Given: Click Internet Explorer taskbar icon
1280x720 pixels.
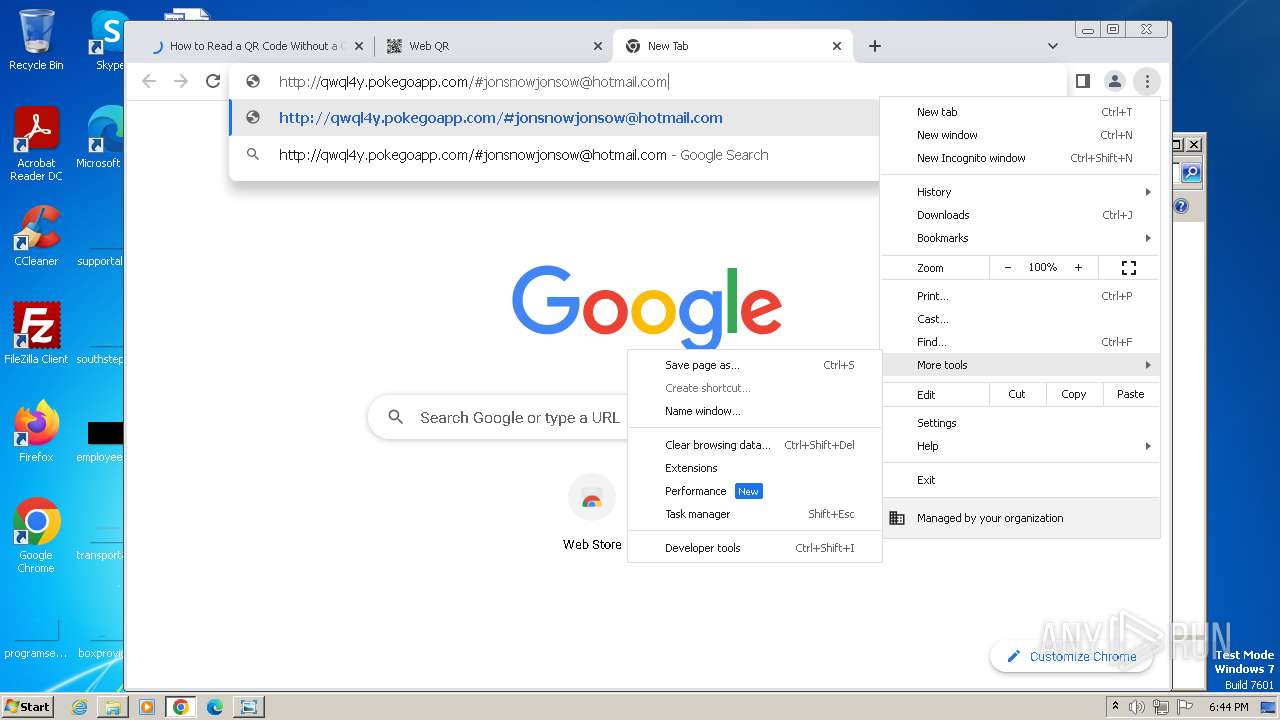Looking at the screenshot, I should [80, 707].
